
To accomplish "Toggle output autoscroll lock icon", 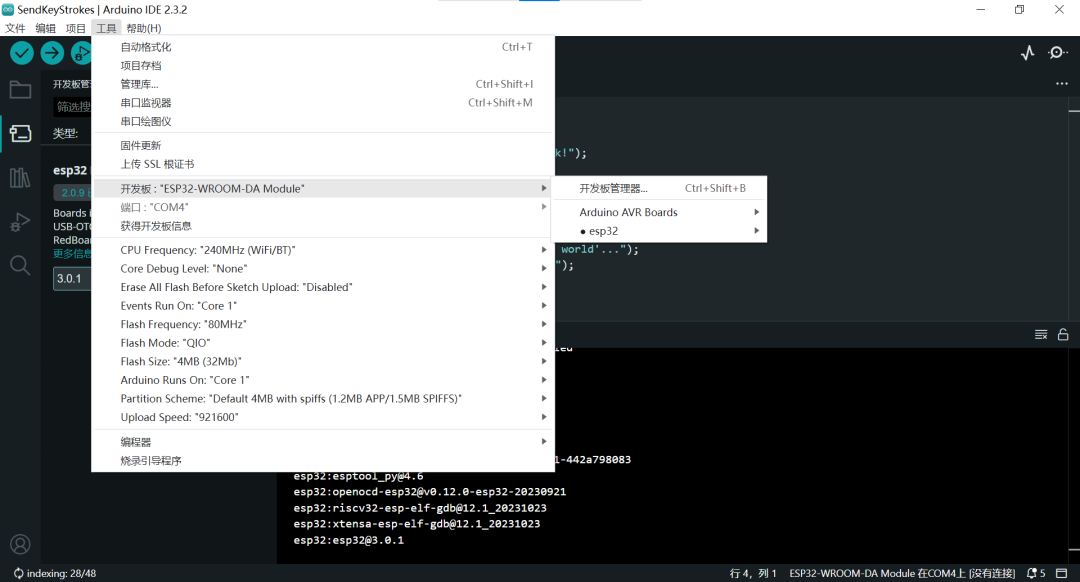I will tap(1063, 334).
